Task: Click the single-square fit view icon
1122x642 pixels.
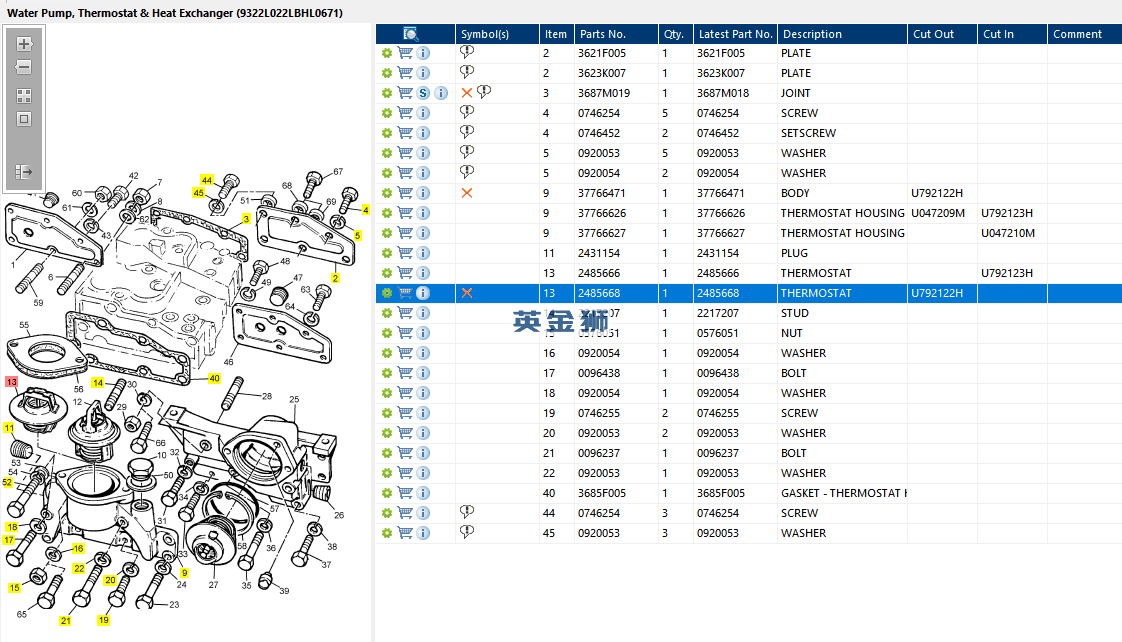Action: pos(24,119)
